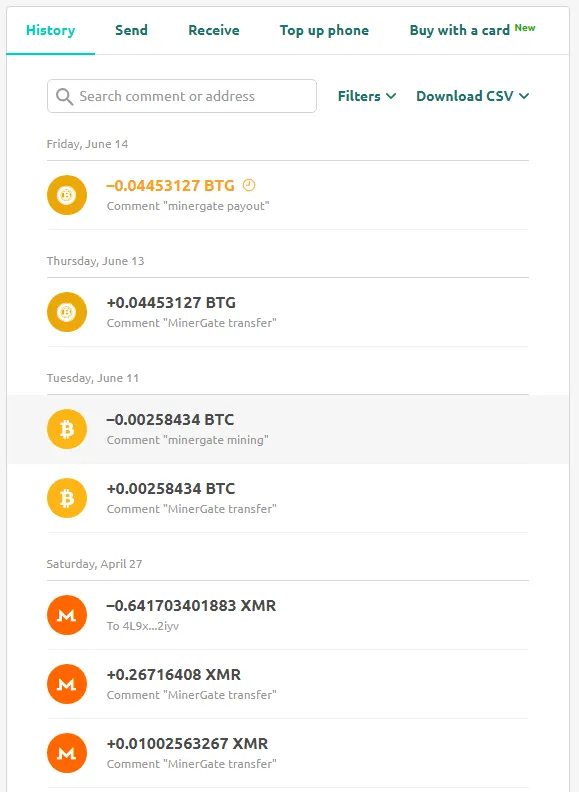Open the Download CSV dropdown
Viewport: 579px width, 792px height.
(472, 96)
